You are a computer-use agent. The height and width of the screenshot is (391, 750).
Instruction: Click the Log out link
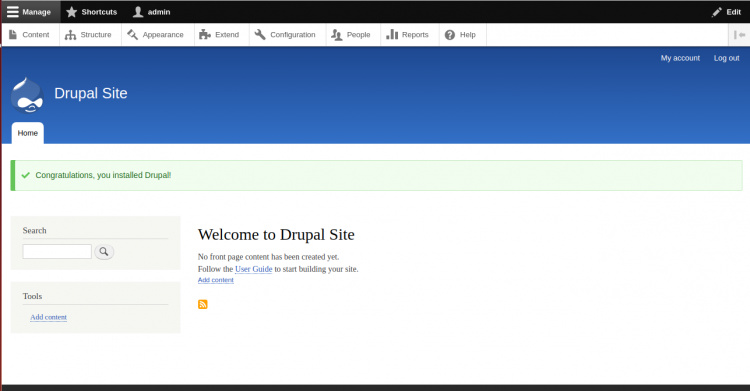pyautogui.click(x=727, y=58)
